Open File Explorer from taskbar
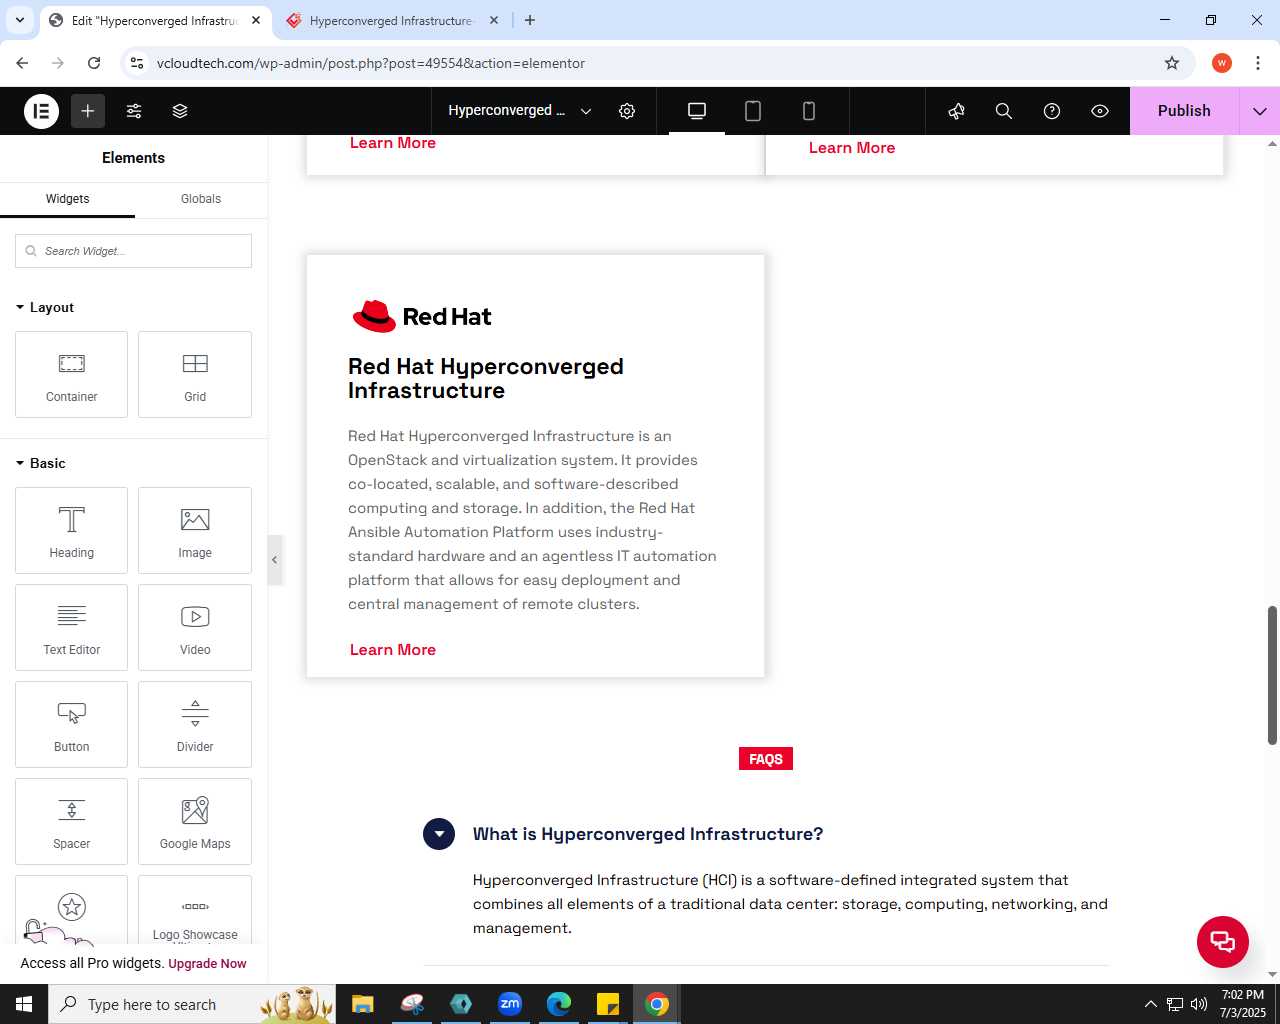This screenshot has height=1024, width=1280. 362,1004
